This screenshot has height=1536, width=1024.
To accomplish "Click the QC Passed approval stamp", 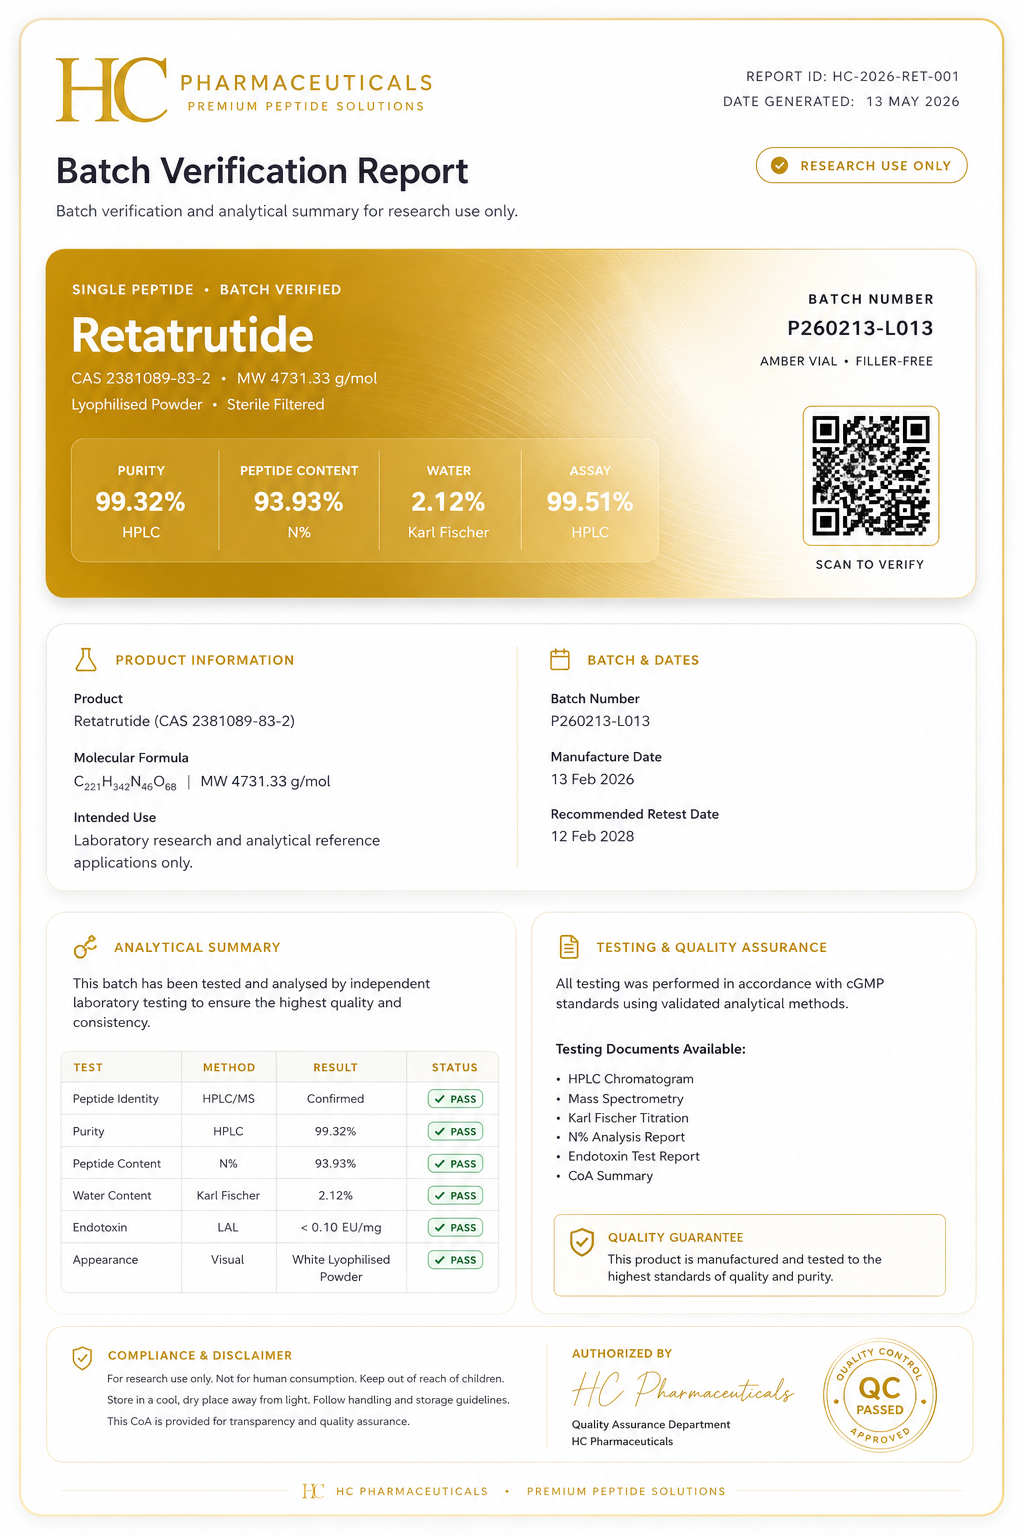I will (x=880, y=1396).
